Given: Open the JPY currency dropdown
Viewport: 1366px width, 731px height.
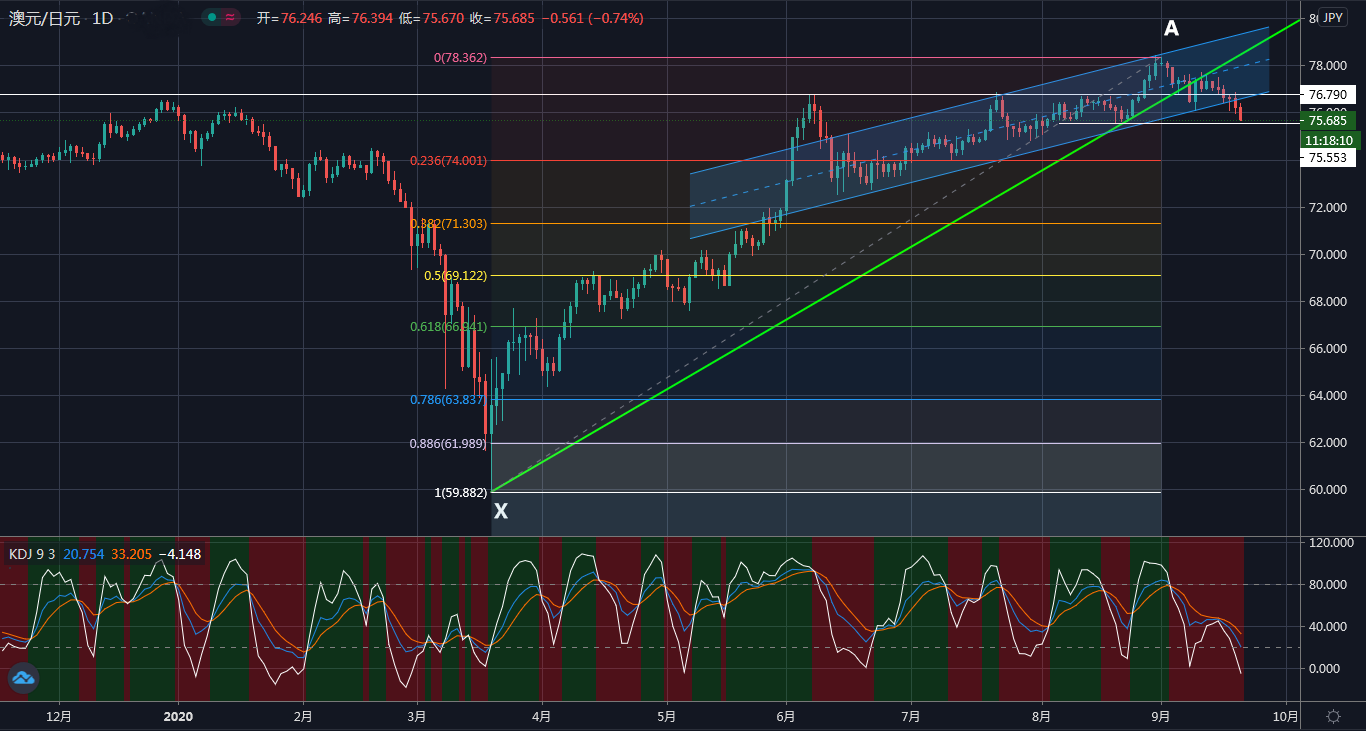Looking at the screenshot, I should pos(1332,18).
